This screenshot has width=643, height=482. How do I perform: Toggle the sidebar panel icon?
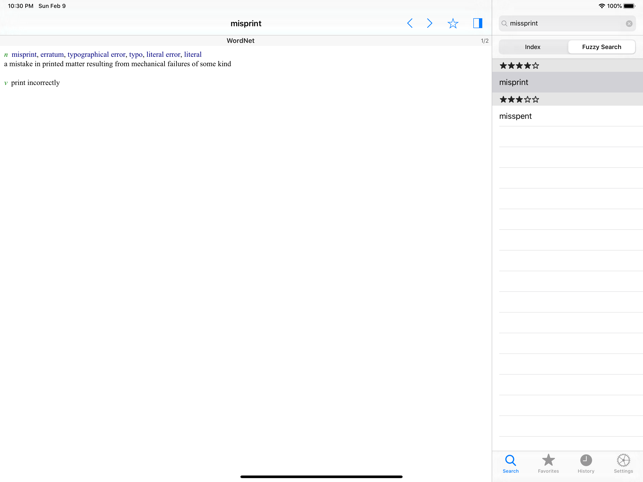(477, 23)
